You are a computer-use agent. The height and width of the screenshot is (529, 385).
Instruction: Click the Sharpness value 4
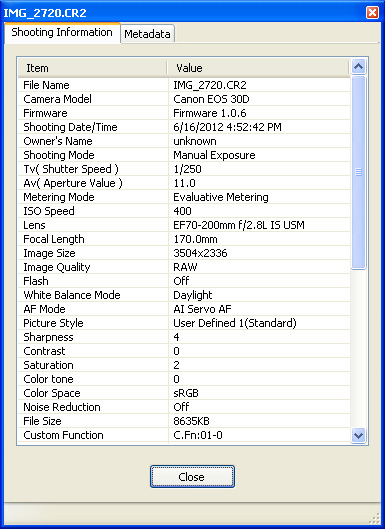click(x=176, y=337)
